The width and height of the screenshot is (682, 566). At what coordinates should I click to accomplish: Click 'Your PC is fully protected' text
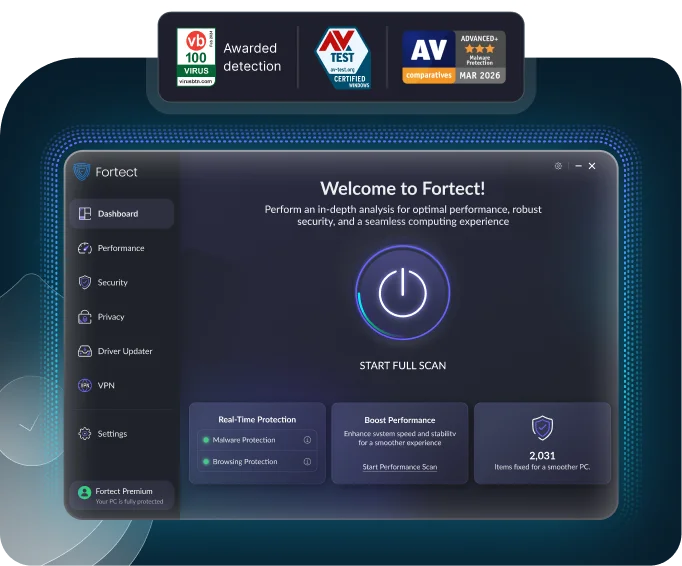[x=129, y=502]
